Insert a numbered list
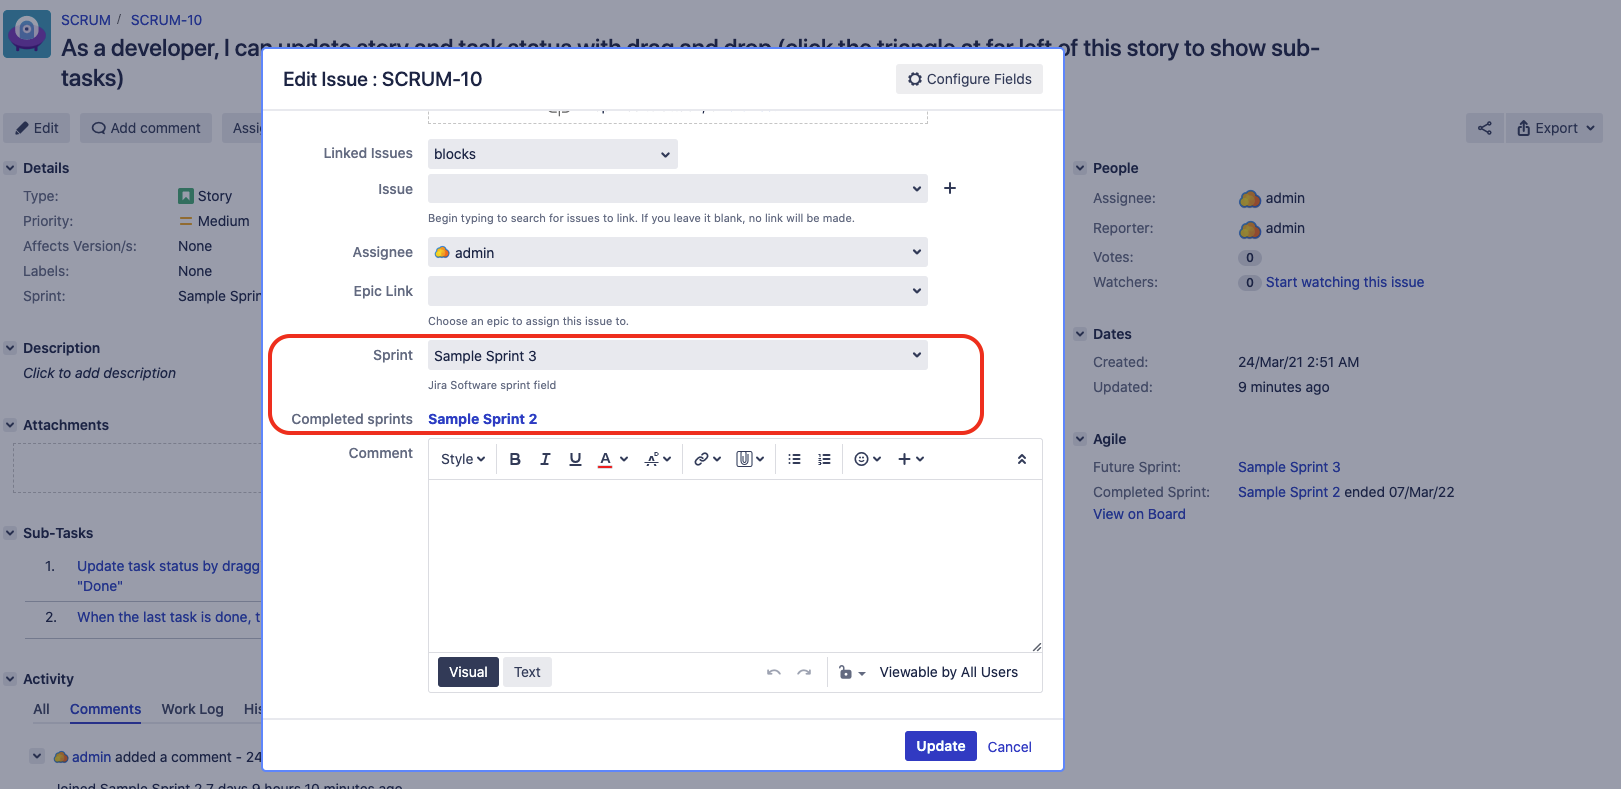The height and width of the screenshot is (789, 1621). (x=824, y=459)
